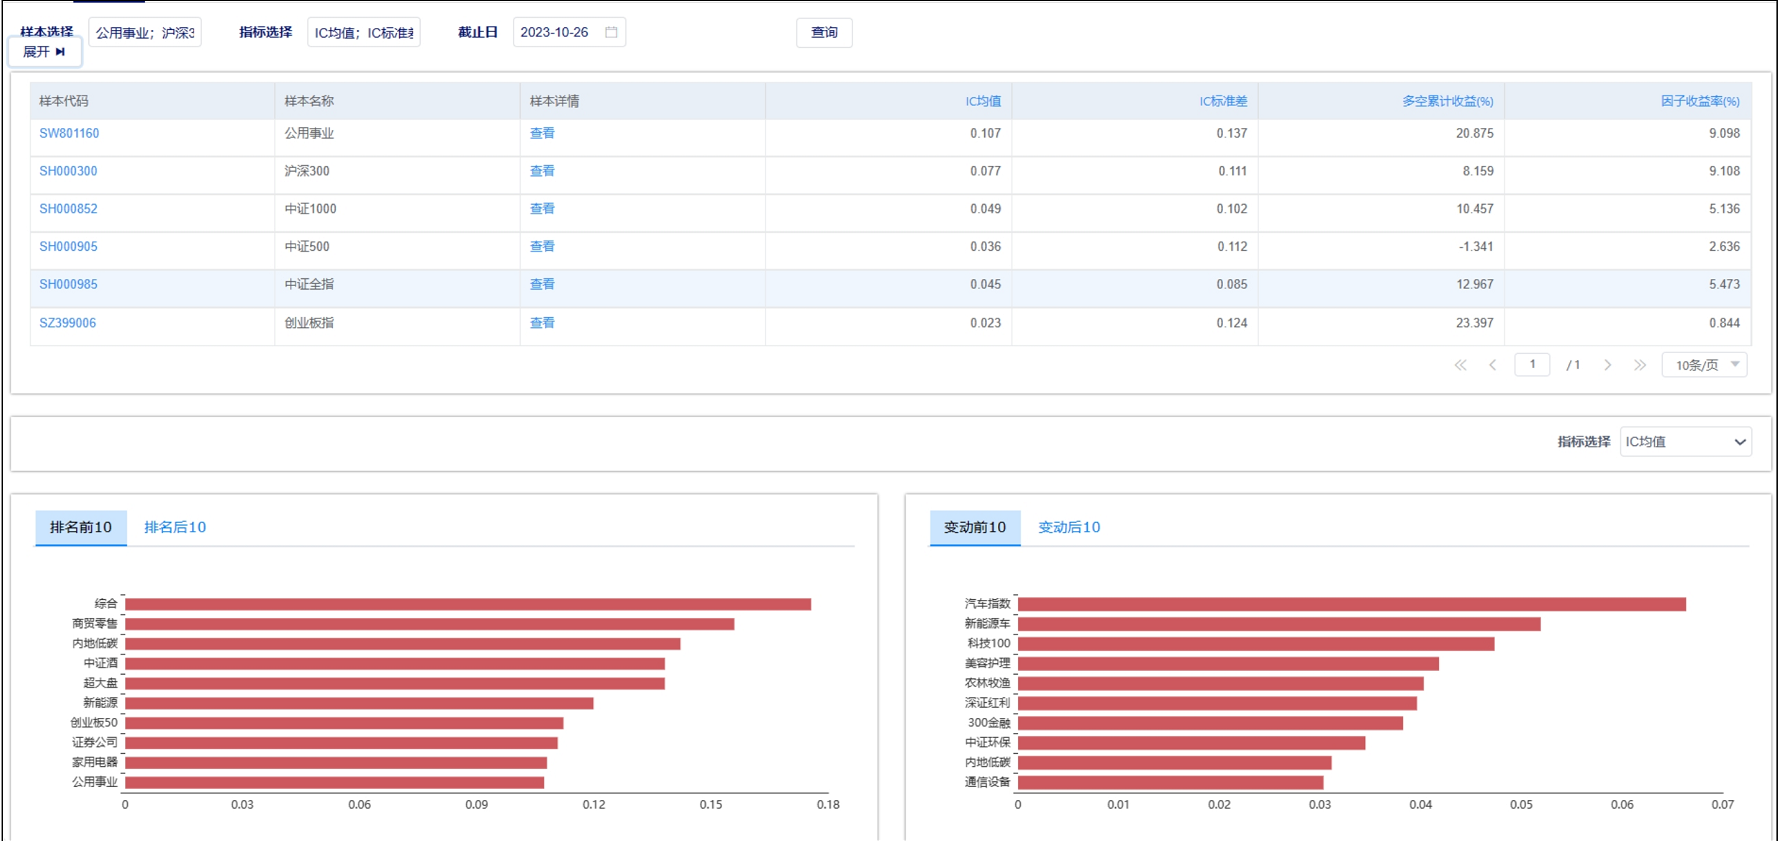Click 查看 for 创业板指 row
Viewport: 1778px width, 841px height.
(x=542, y=323)
